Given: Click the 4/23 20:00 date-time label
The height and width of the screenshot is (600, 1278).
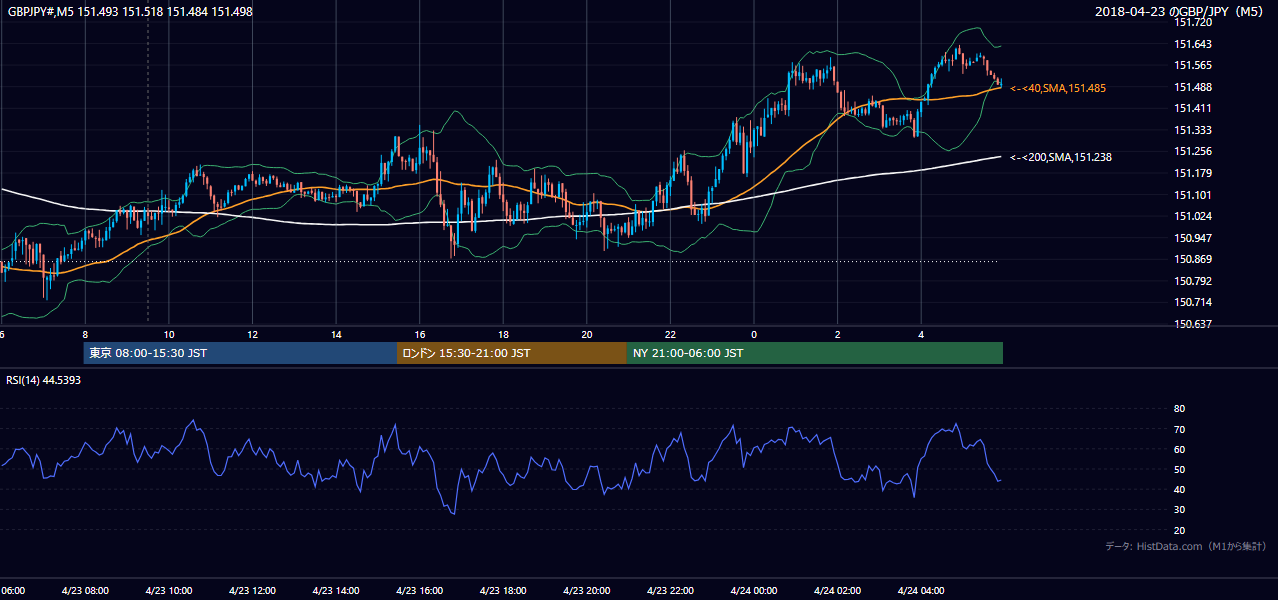Looking at the screenshot, I should [586, 590].
